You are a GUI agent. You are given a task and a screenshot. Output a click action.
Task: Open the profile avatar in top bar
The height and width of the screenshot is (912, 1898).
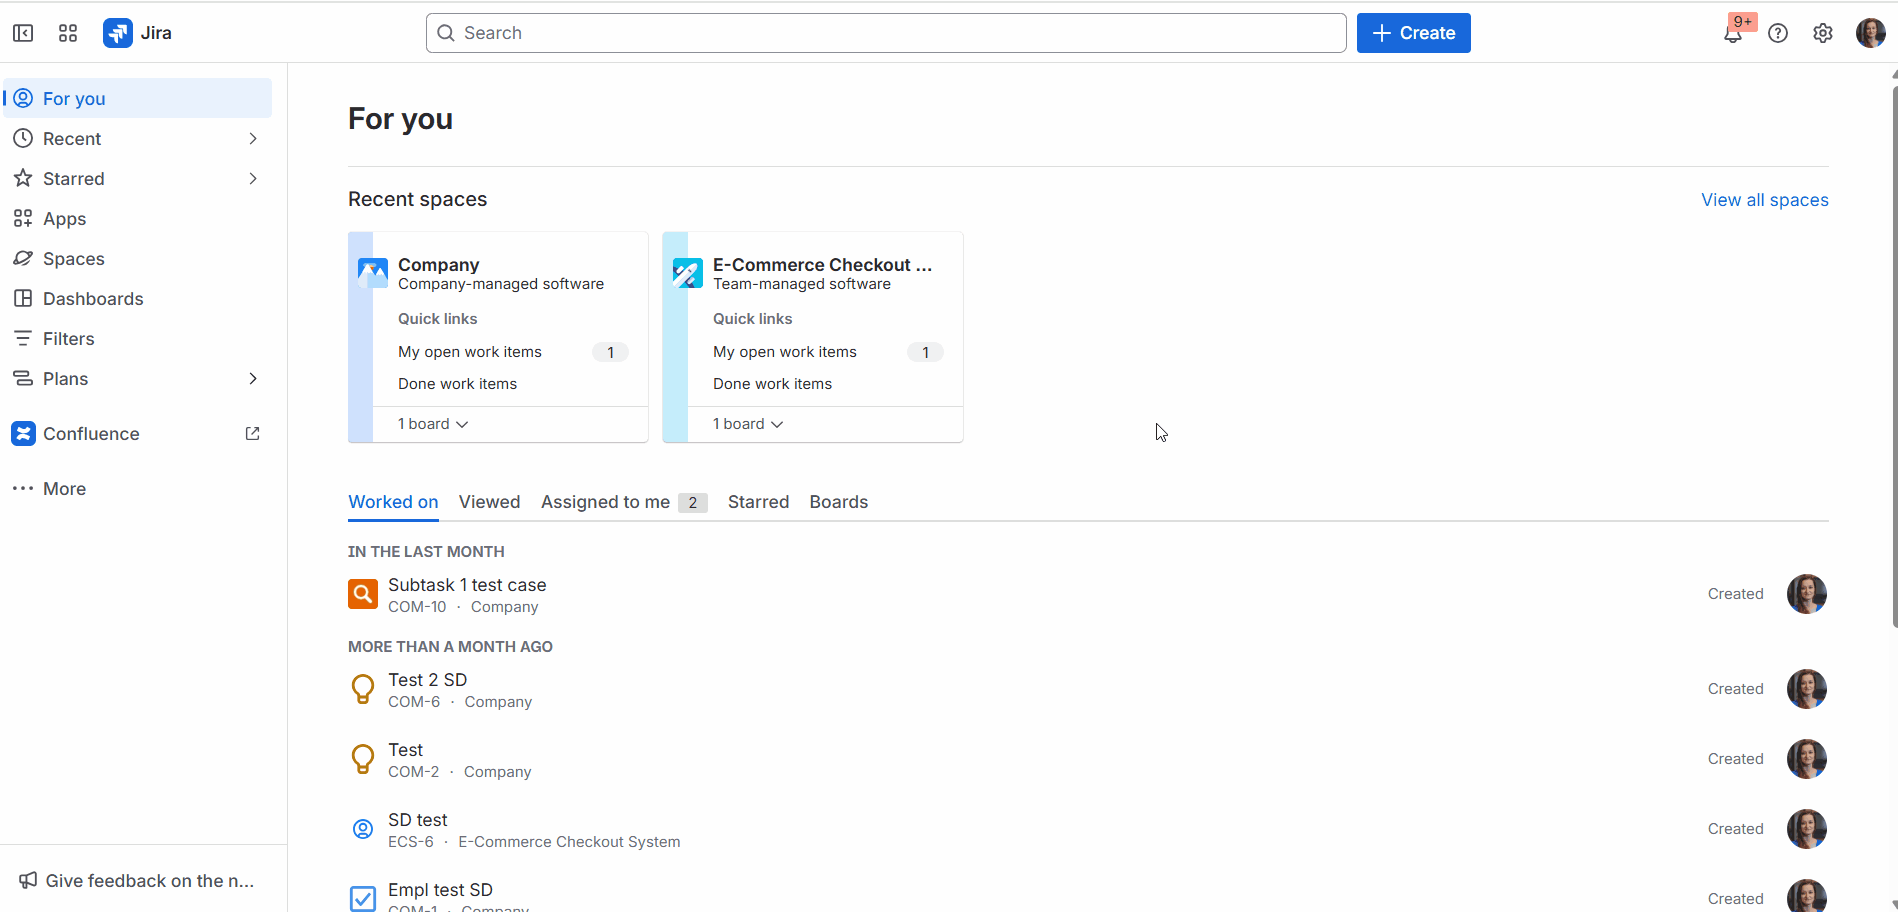click(1870, 33)
